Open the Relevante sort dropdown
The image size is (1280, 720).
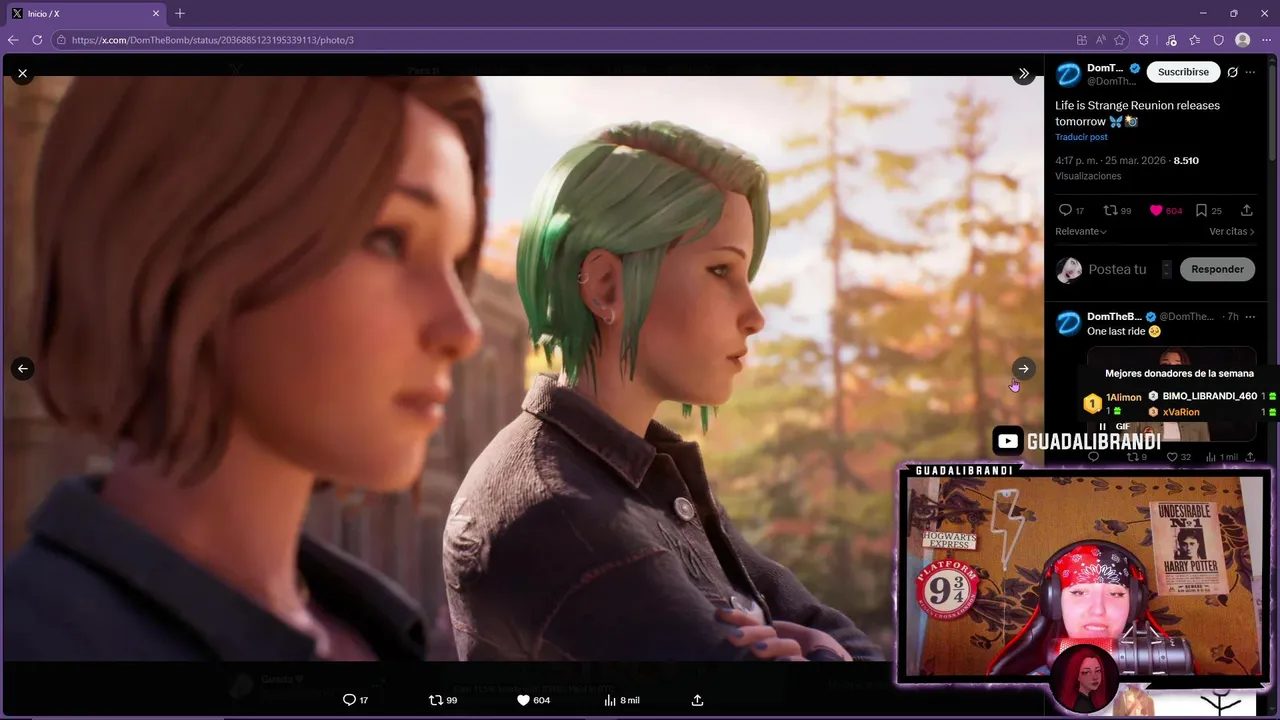click(1081, 231)
